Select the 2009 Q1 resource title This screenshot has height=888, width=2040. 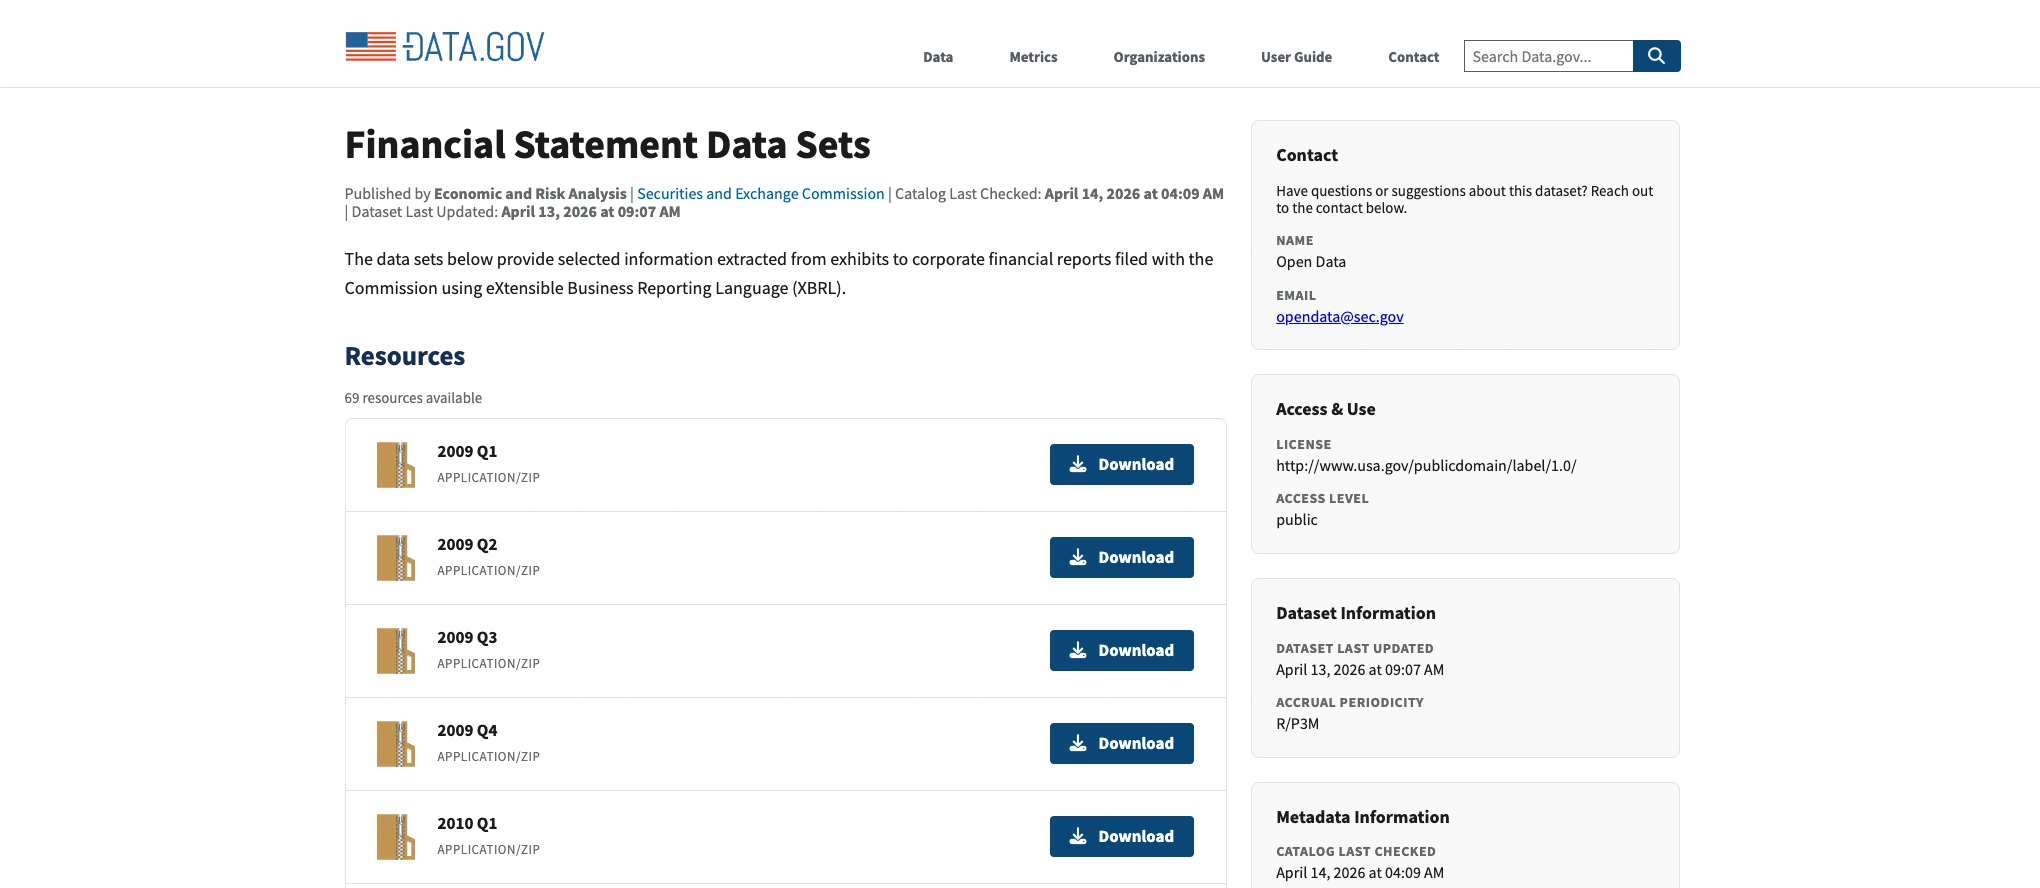(467, 452)
